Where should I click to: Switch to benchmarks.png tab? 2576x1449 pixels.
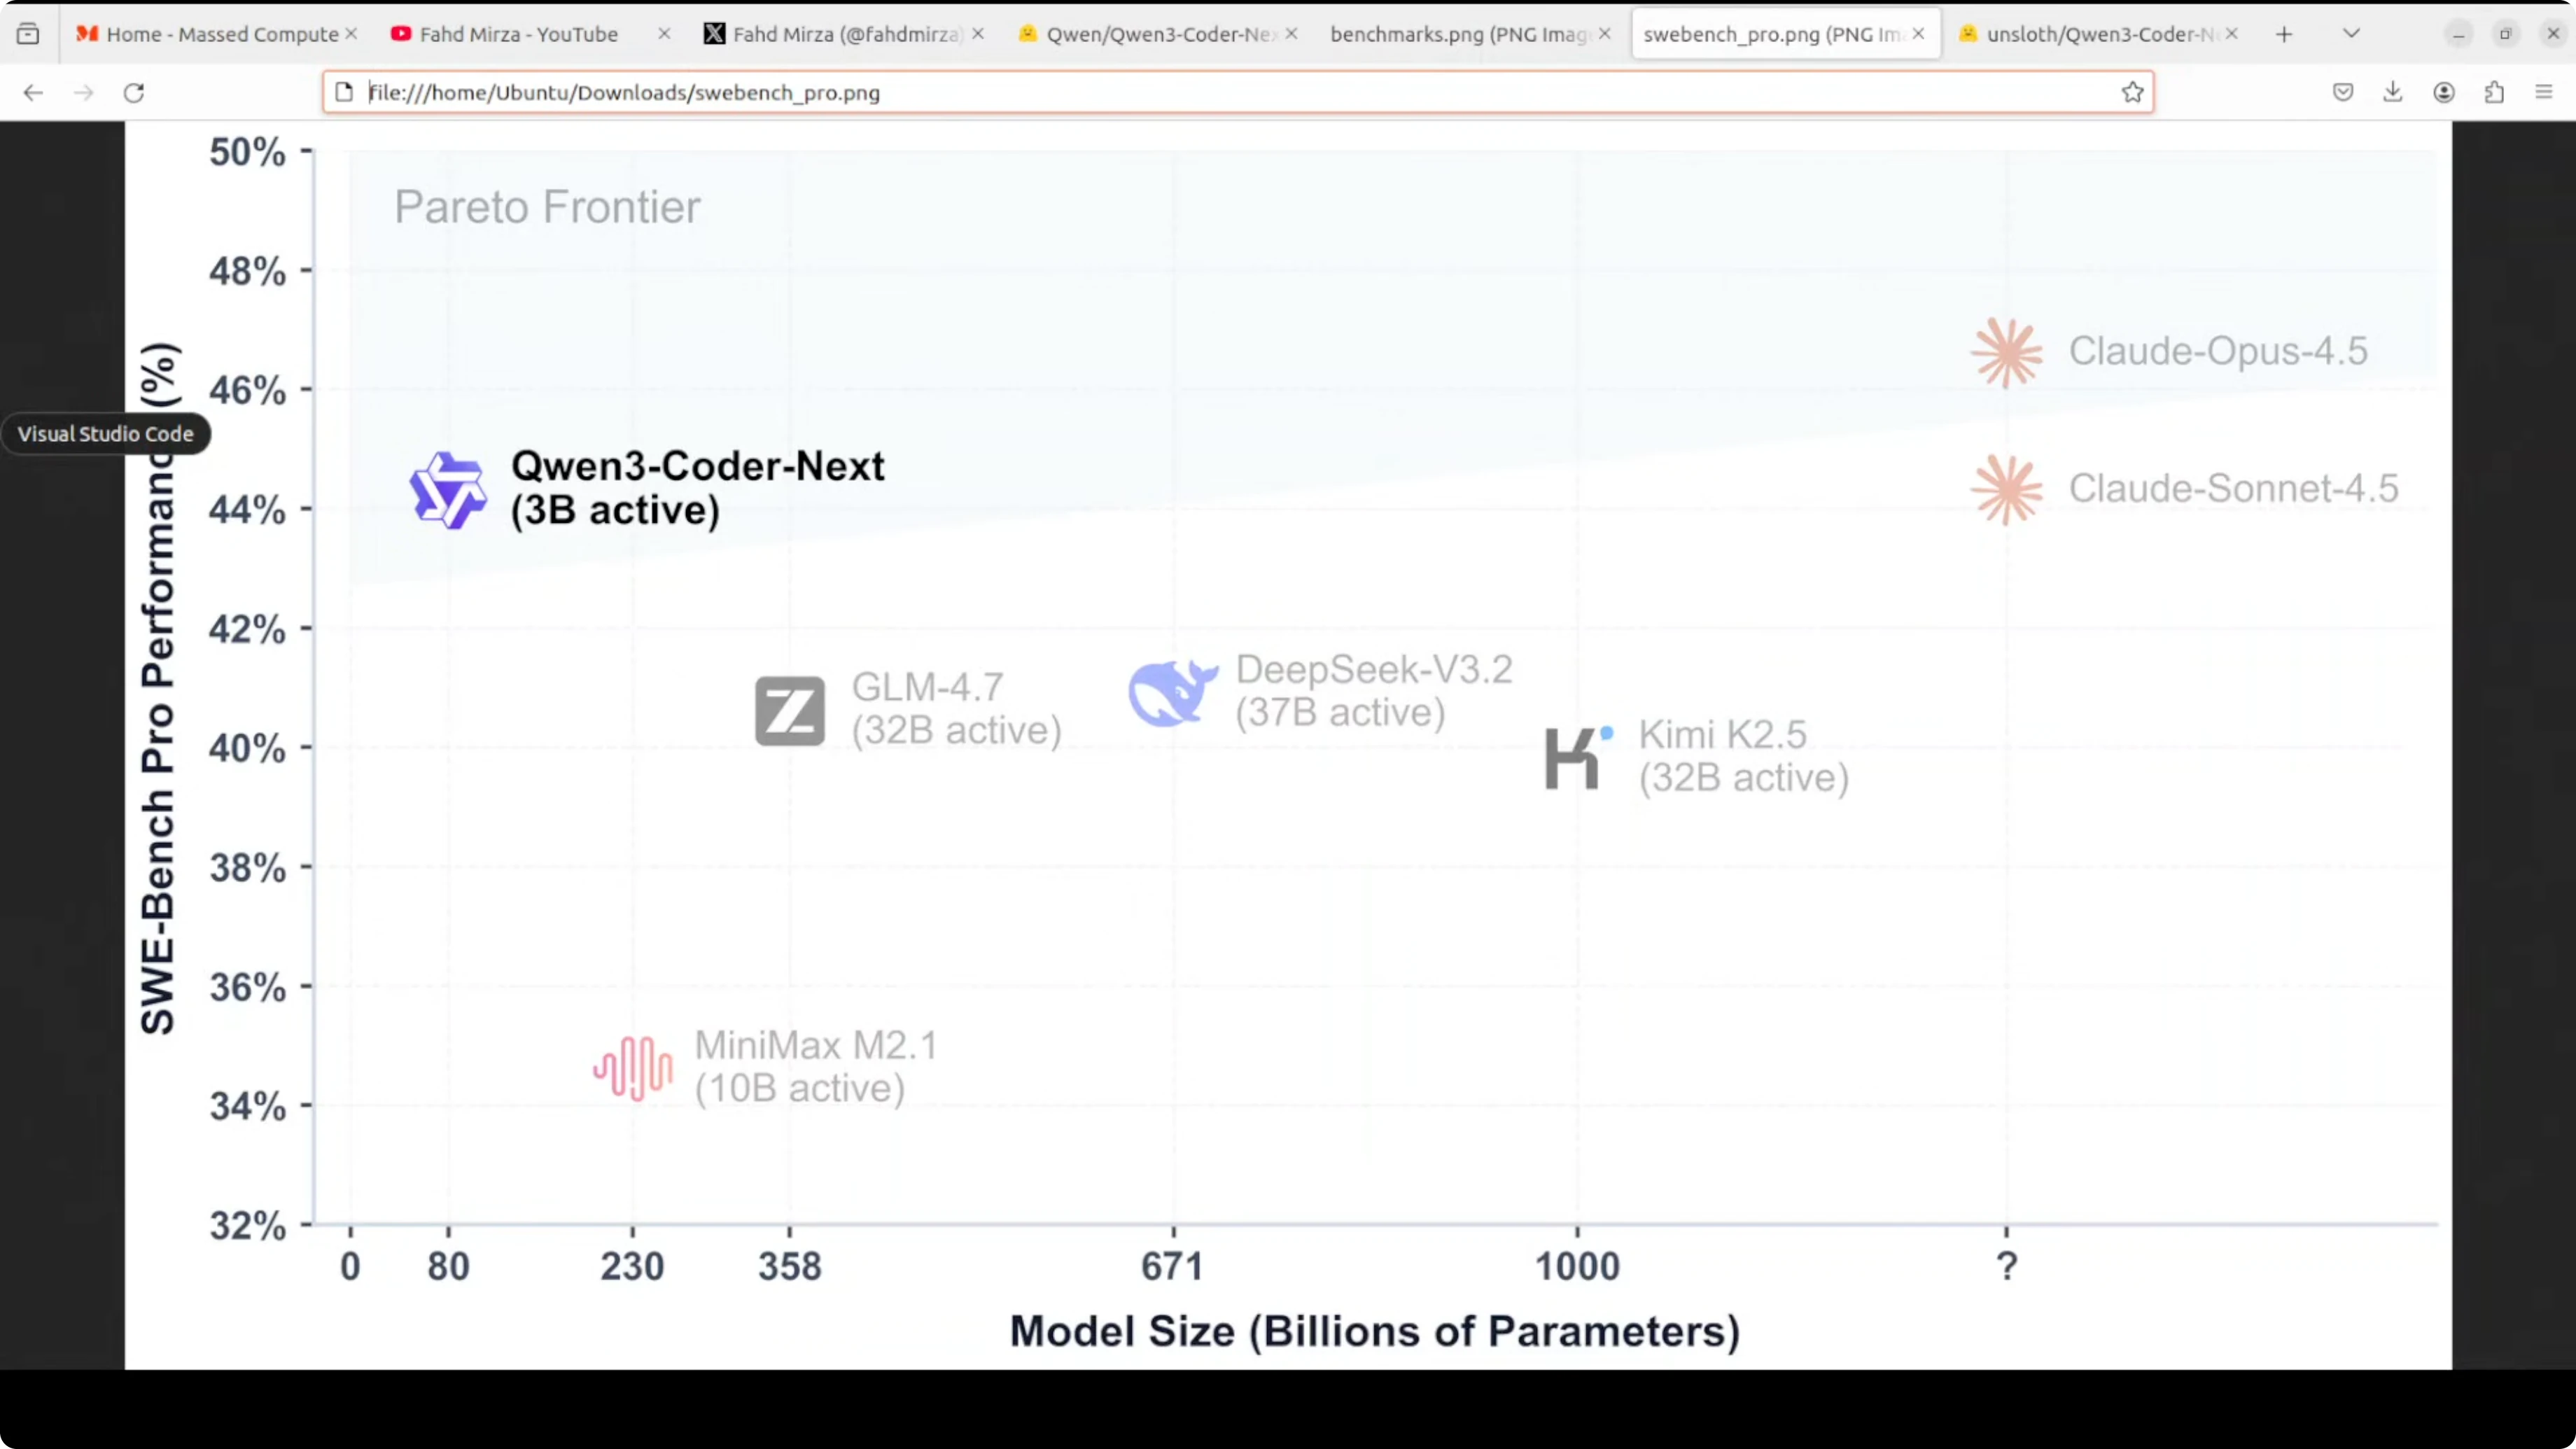pyautogui.click(x=1458, y=34)
